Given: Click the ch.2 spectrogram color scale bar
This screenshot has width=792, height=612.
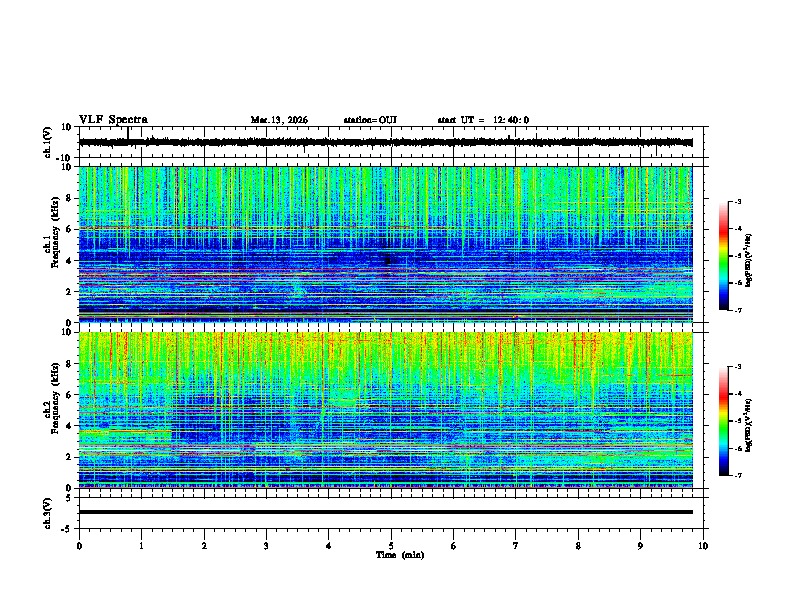Looking at the screenshot, I should (724, 421).
